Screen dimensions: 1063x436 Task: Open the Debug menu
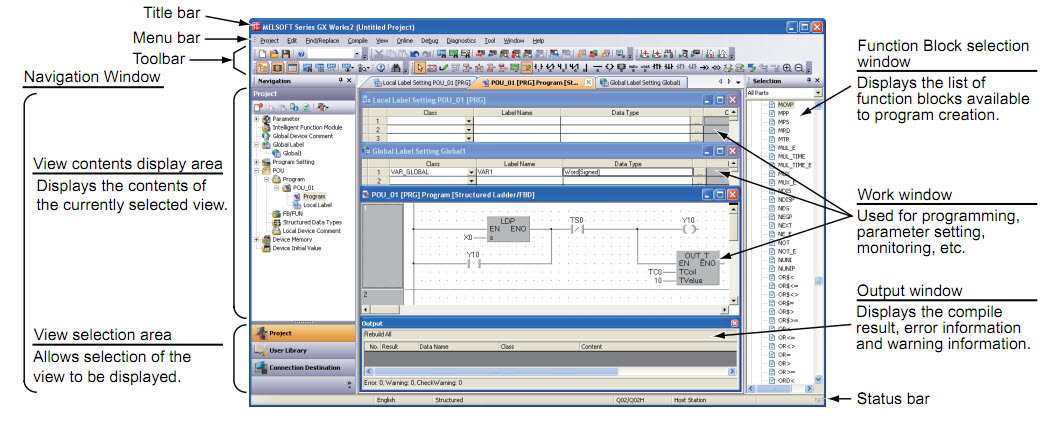tap(430, 41)
